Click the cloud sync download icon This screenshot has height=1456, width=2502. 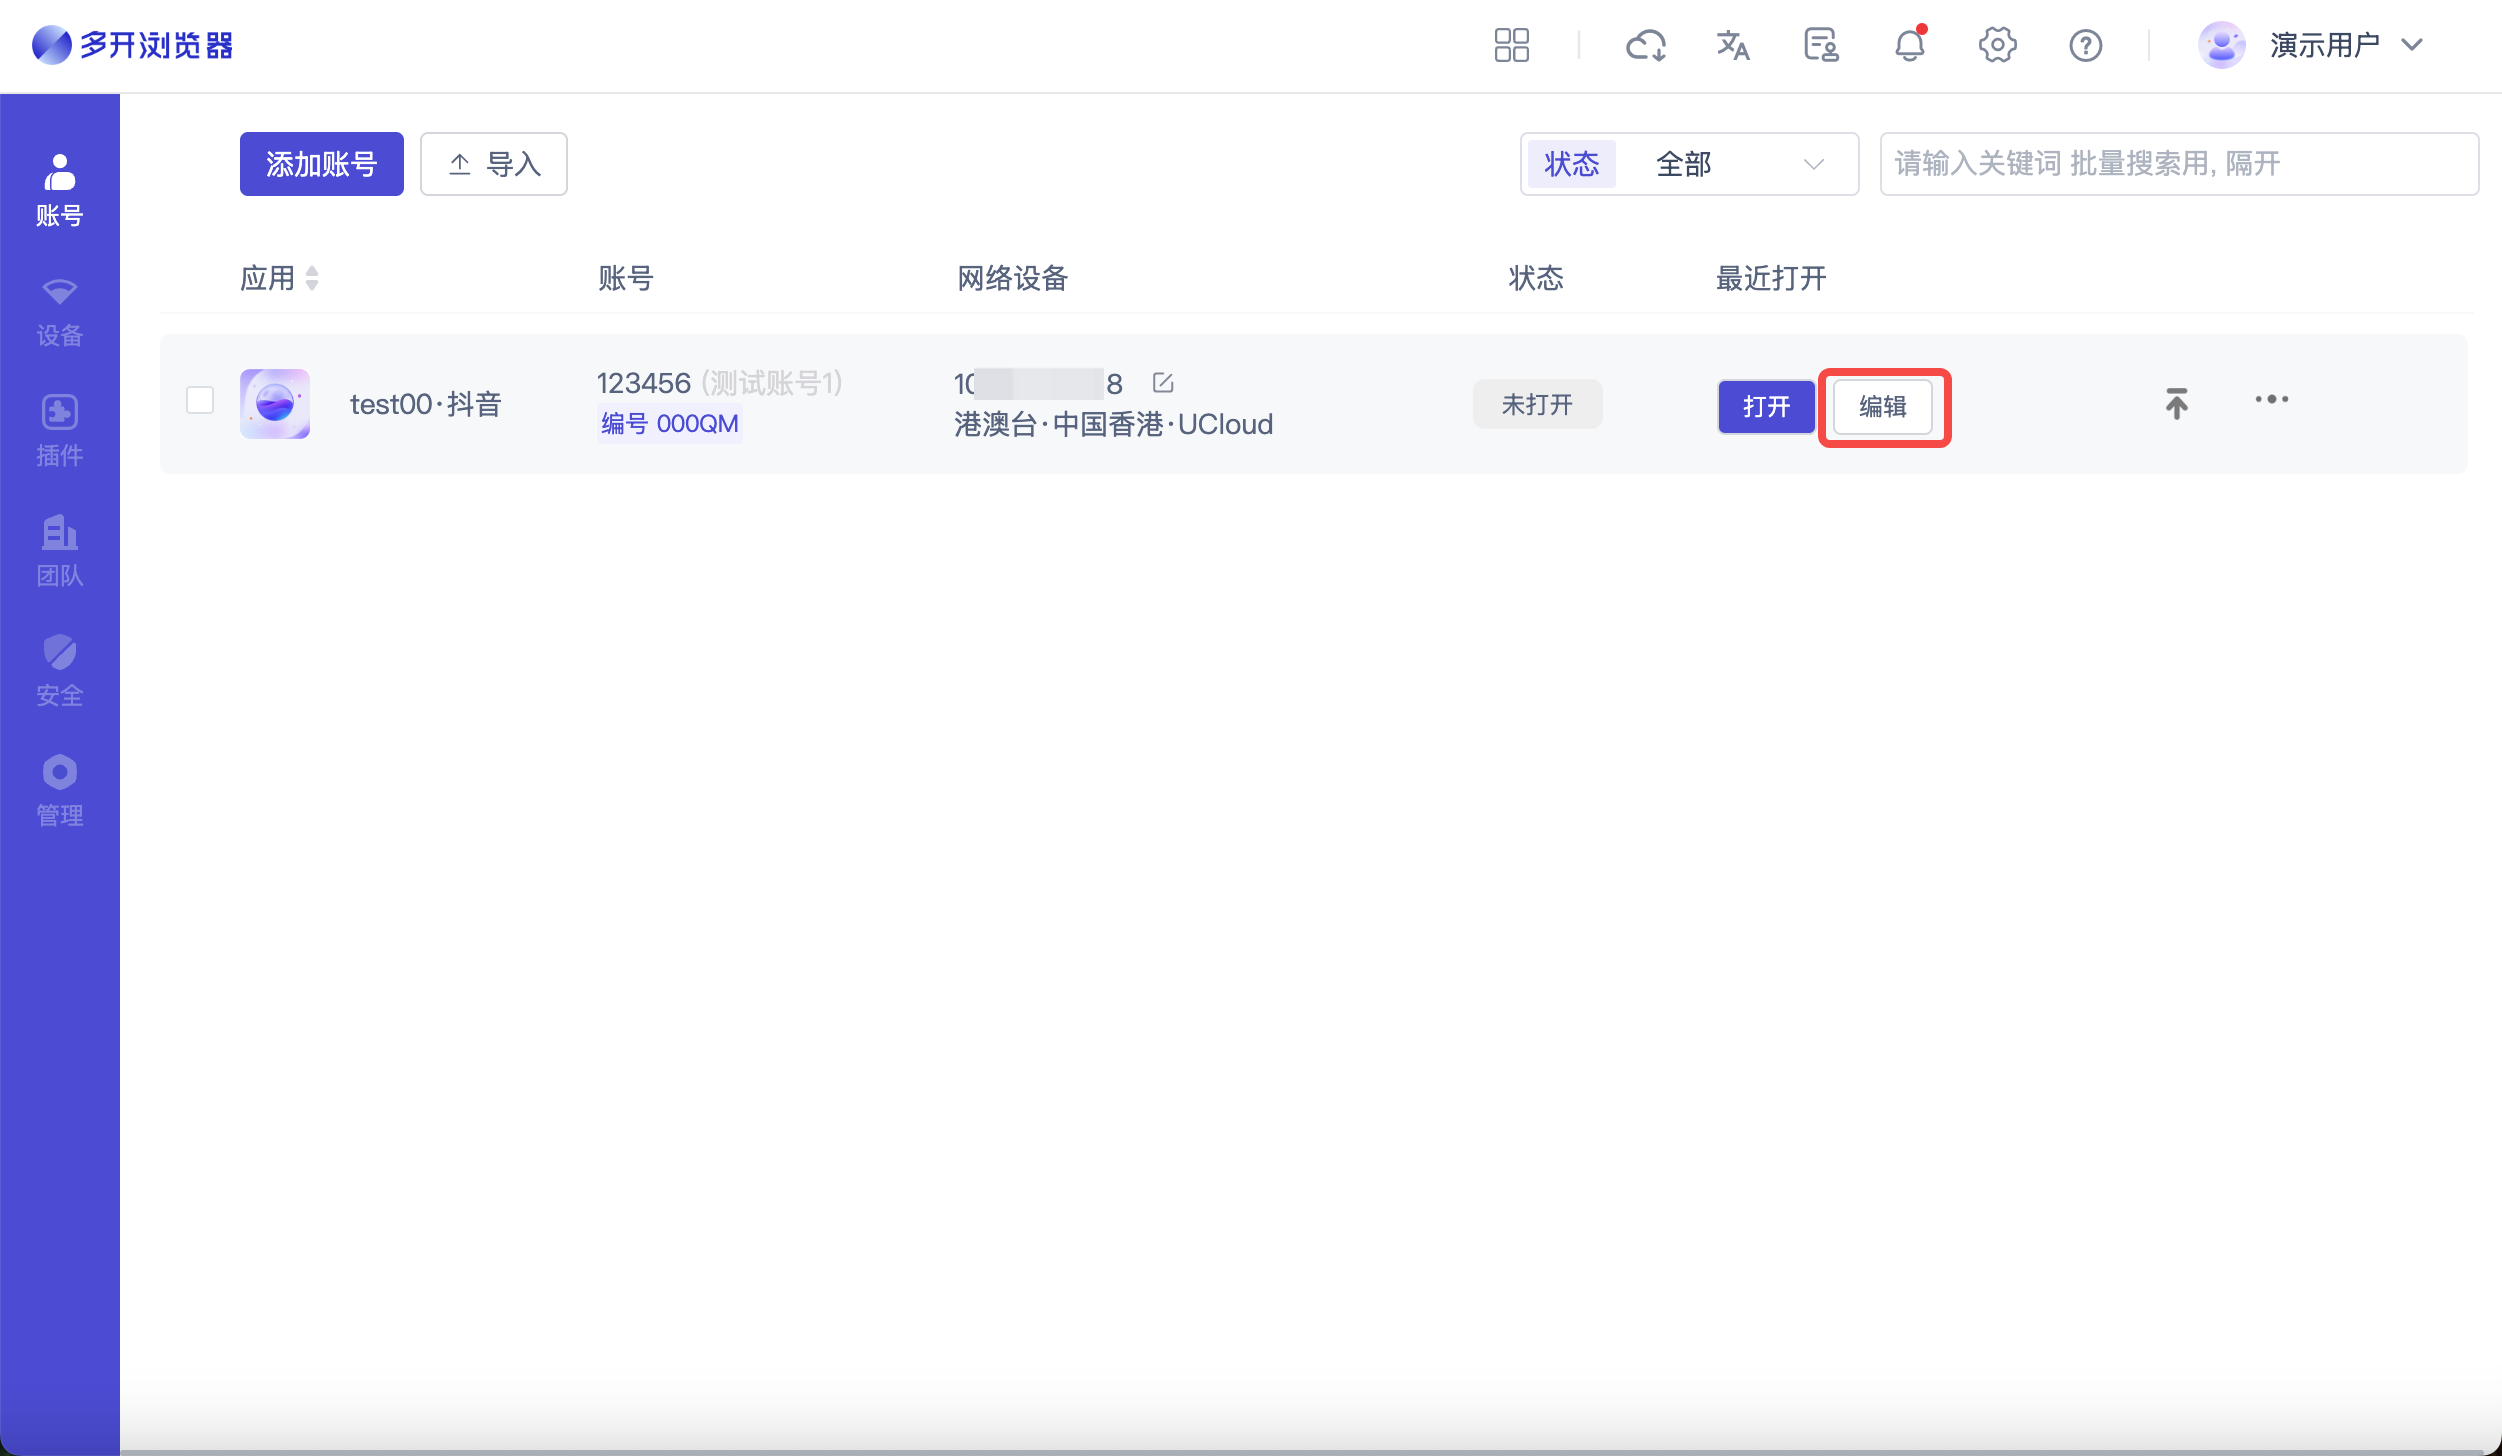(x=1645, y=45)
